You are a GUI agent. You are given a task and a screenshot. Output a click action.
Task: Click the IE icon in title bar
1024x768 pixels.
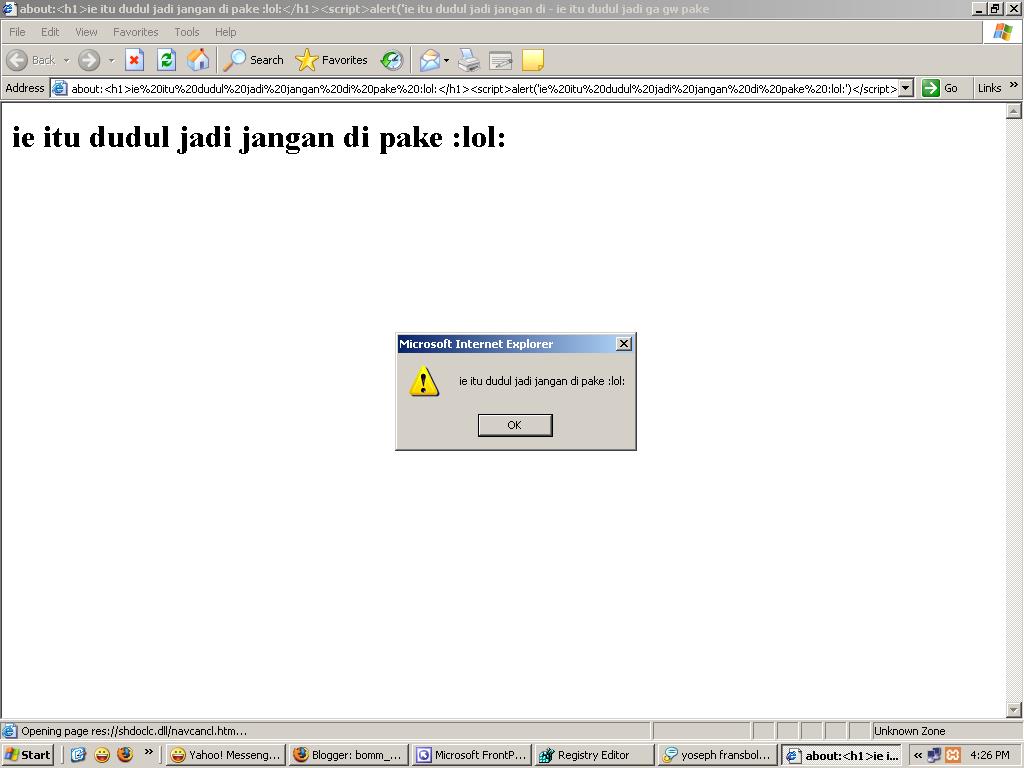point(9,8)
